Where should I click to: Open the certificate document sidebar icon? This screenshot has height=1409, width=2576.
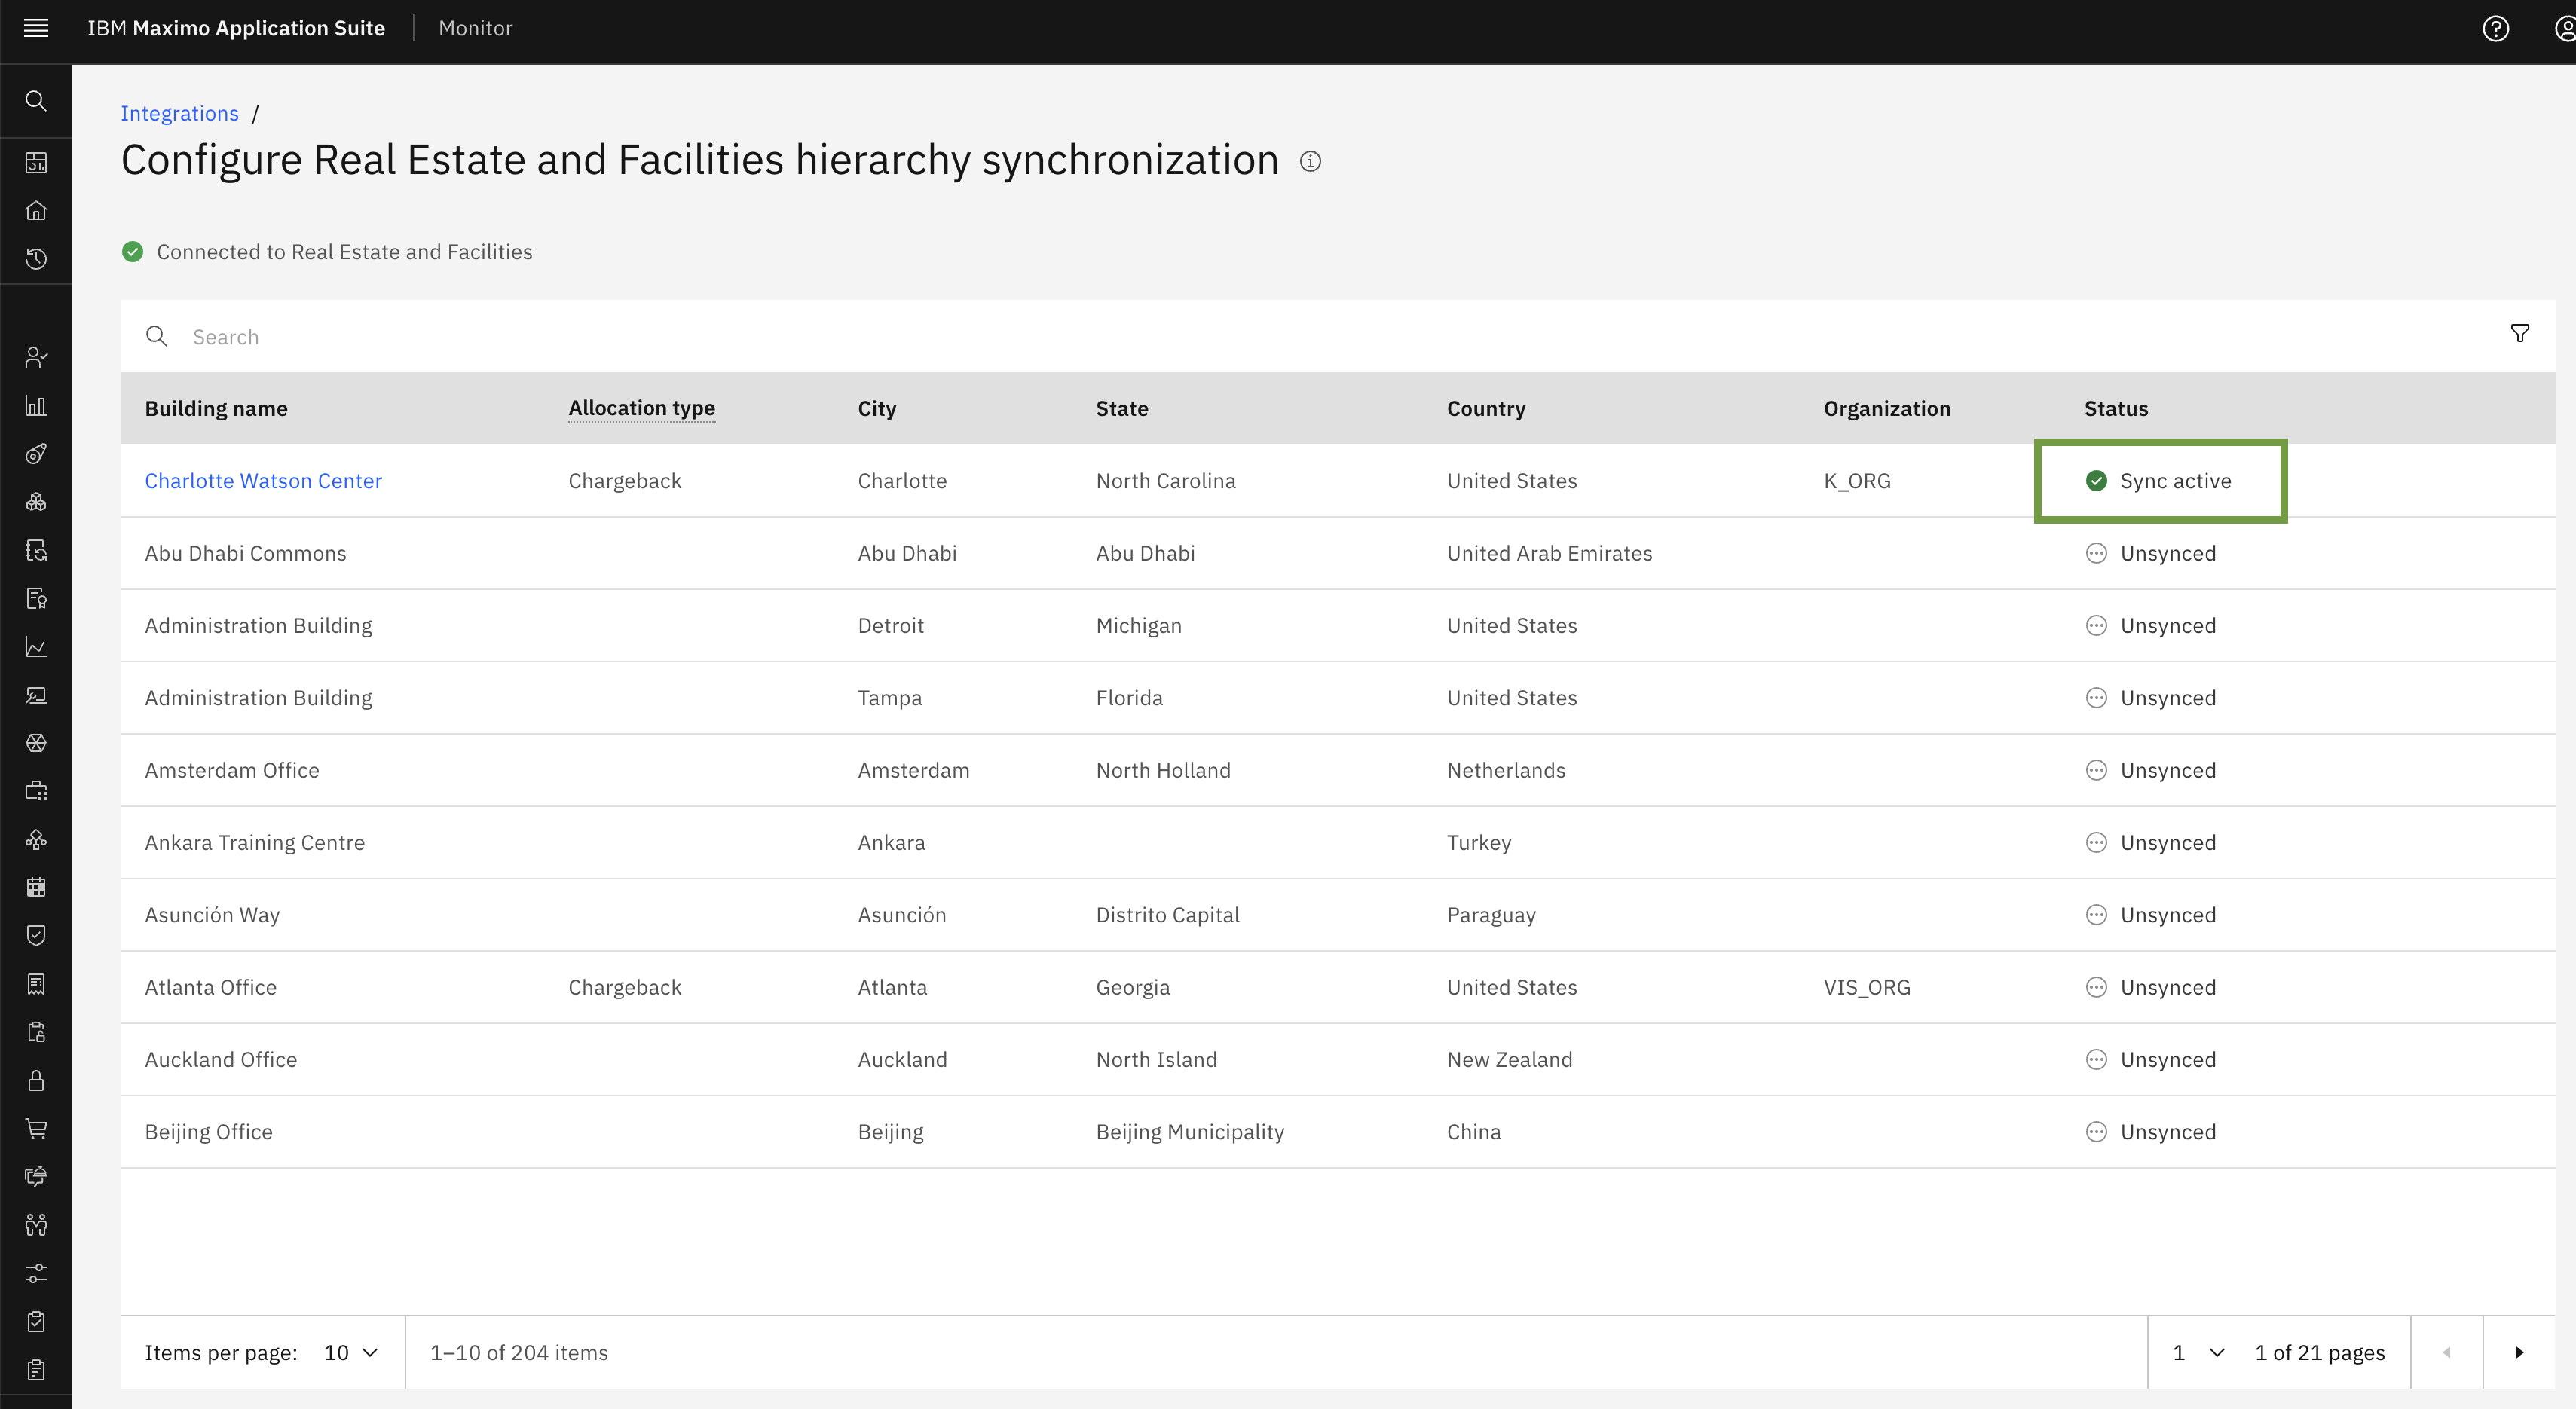pyautogui.click(x=36, y=598)
